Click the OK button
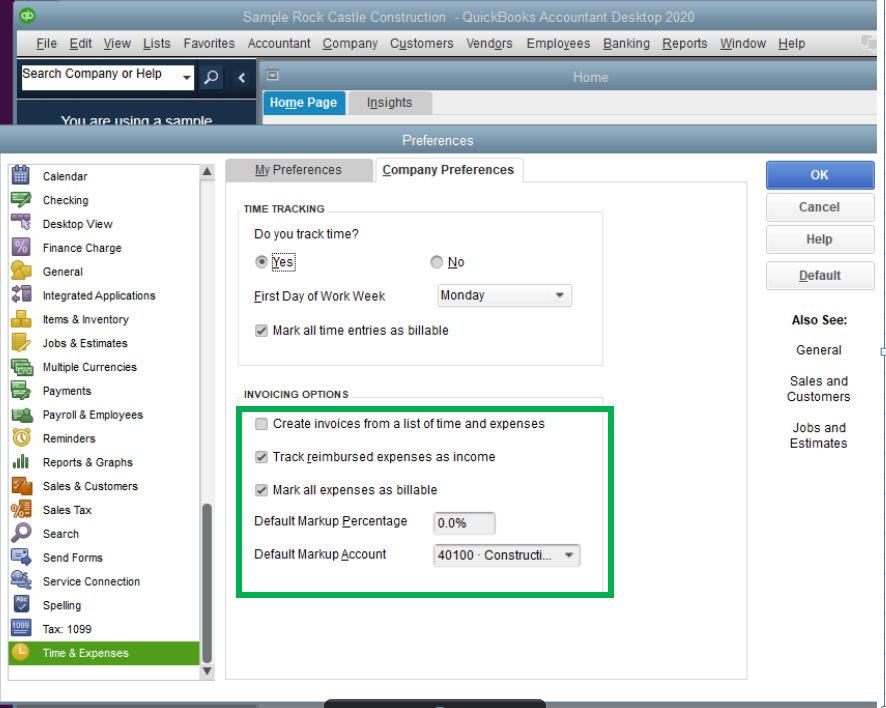 (x=819, y=175)
